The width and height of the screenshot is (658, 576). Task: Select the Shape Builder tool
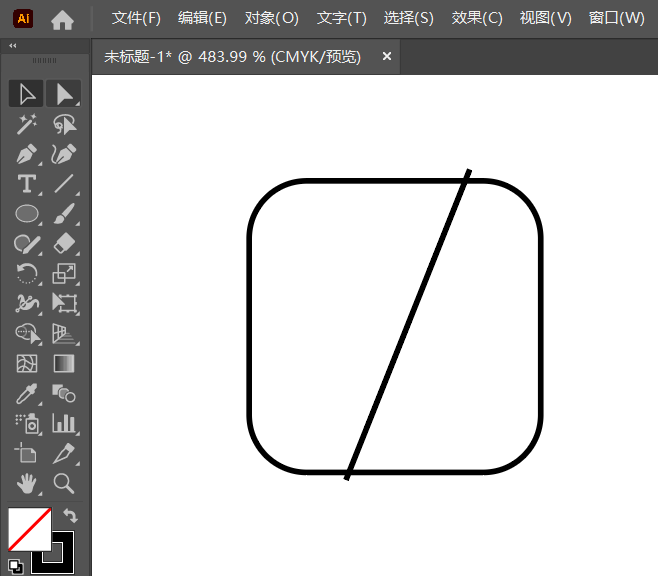(x=27, y=334)
